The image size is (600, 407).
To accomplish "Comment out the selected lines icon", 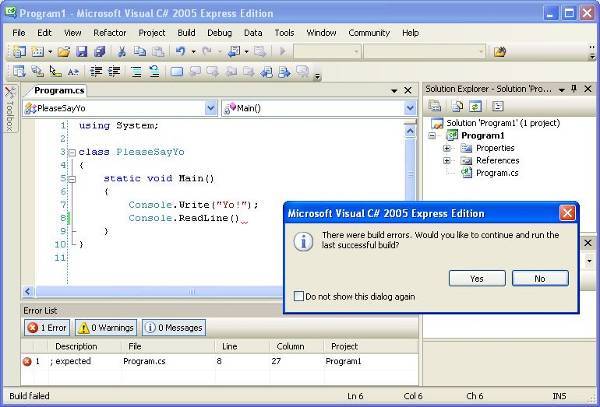I will 136,71.
